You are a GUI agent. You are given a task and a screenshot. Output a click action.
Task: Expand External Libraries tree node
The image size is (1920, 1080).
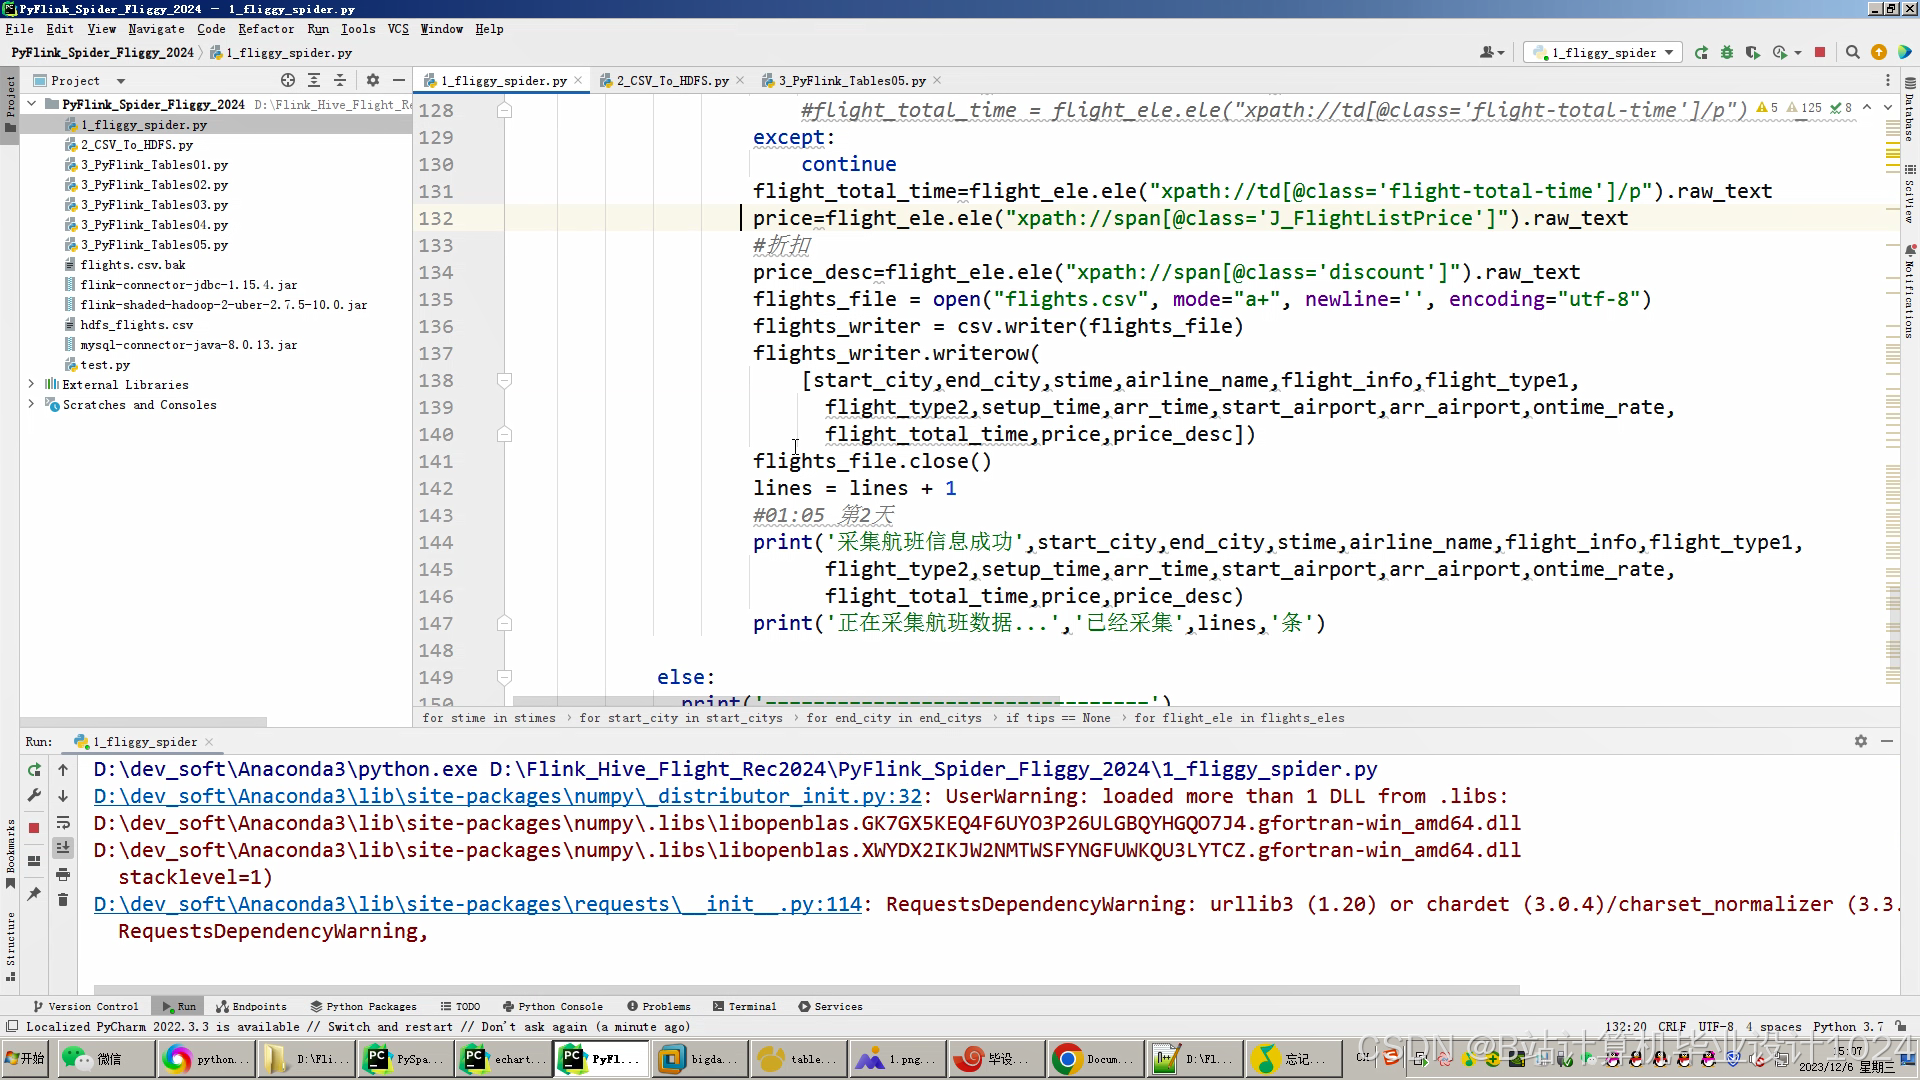coord(31,384)
